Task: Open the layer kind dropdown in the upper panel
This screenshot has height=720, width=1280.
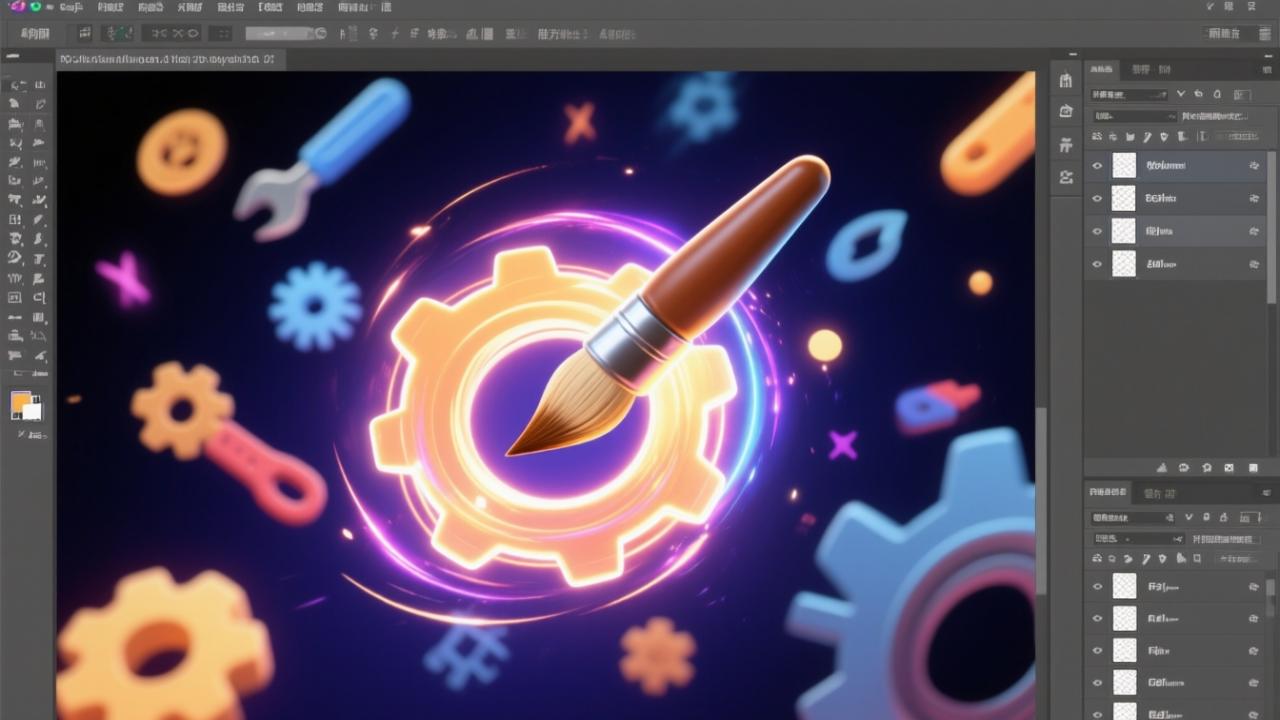Action: (x=1129, y=95)
